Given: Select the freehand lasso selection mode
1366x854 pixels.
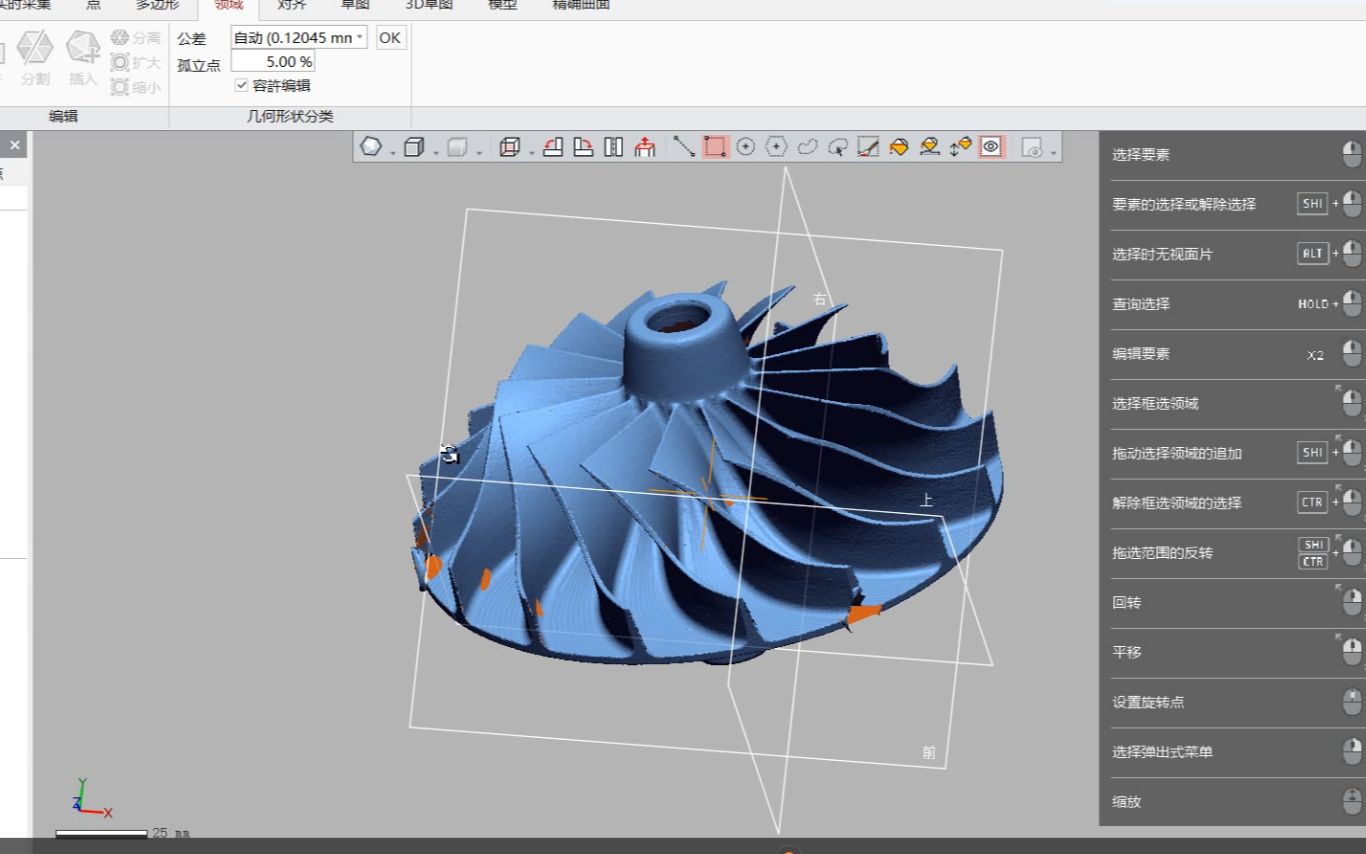Looking at the screenshot, I should click(807, 147).
